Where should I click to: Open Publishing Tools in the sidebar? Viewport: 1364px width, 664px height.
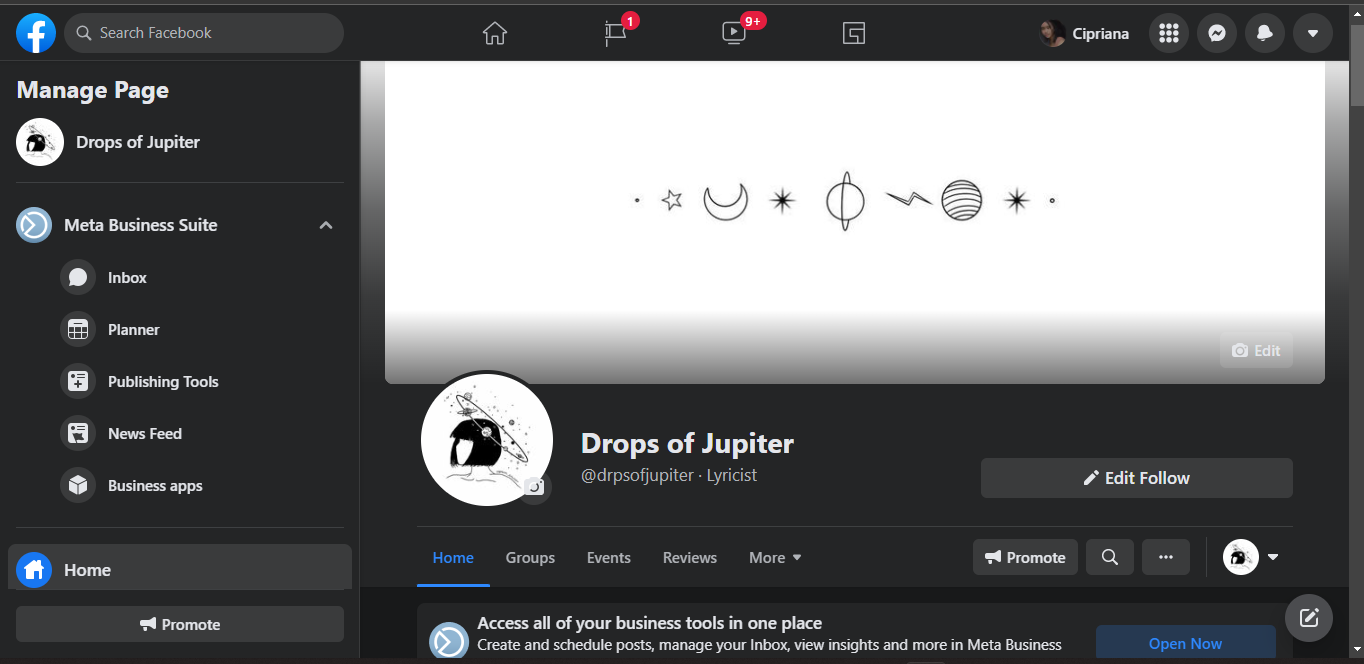coord(162,381)
